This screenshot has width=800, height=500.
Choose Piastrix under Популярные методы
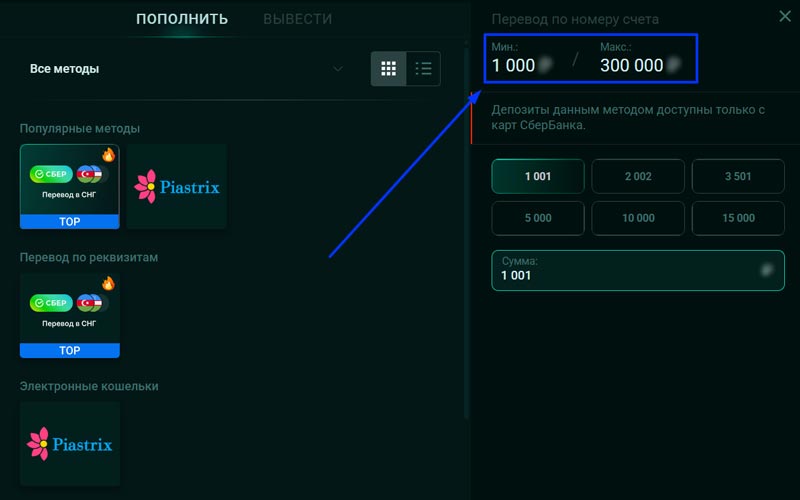click(x=177, y=186)
